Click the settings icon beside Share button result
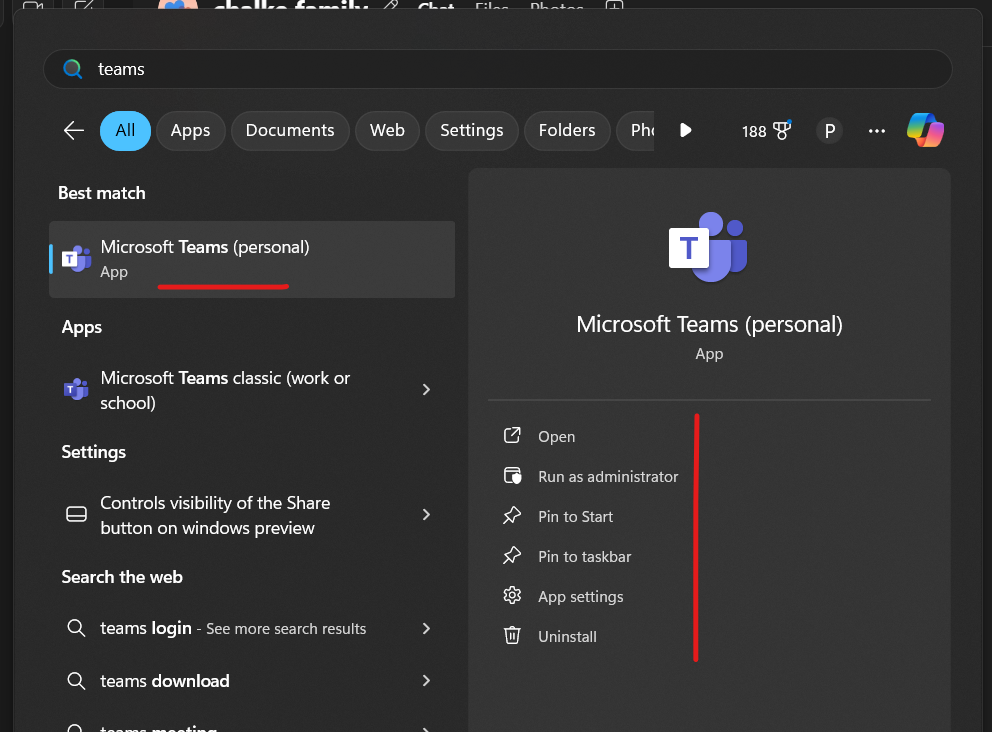This screenshot has height=732, width=992. pos(77,514)
